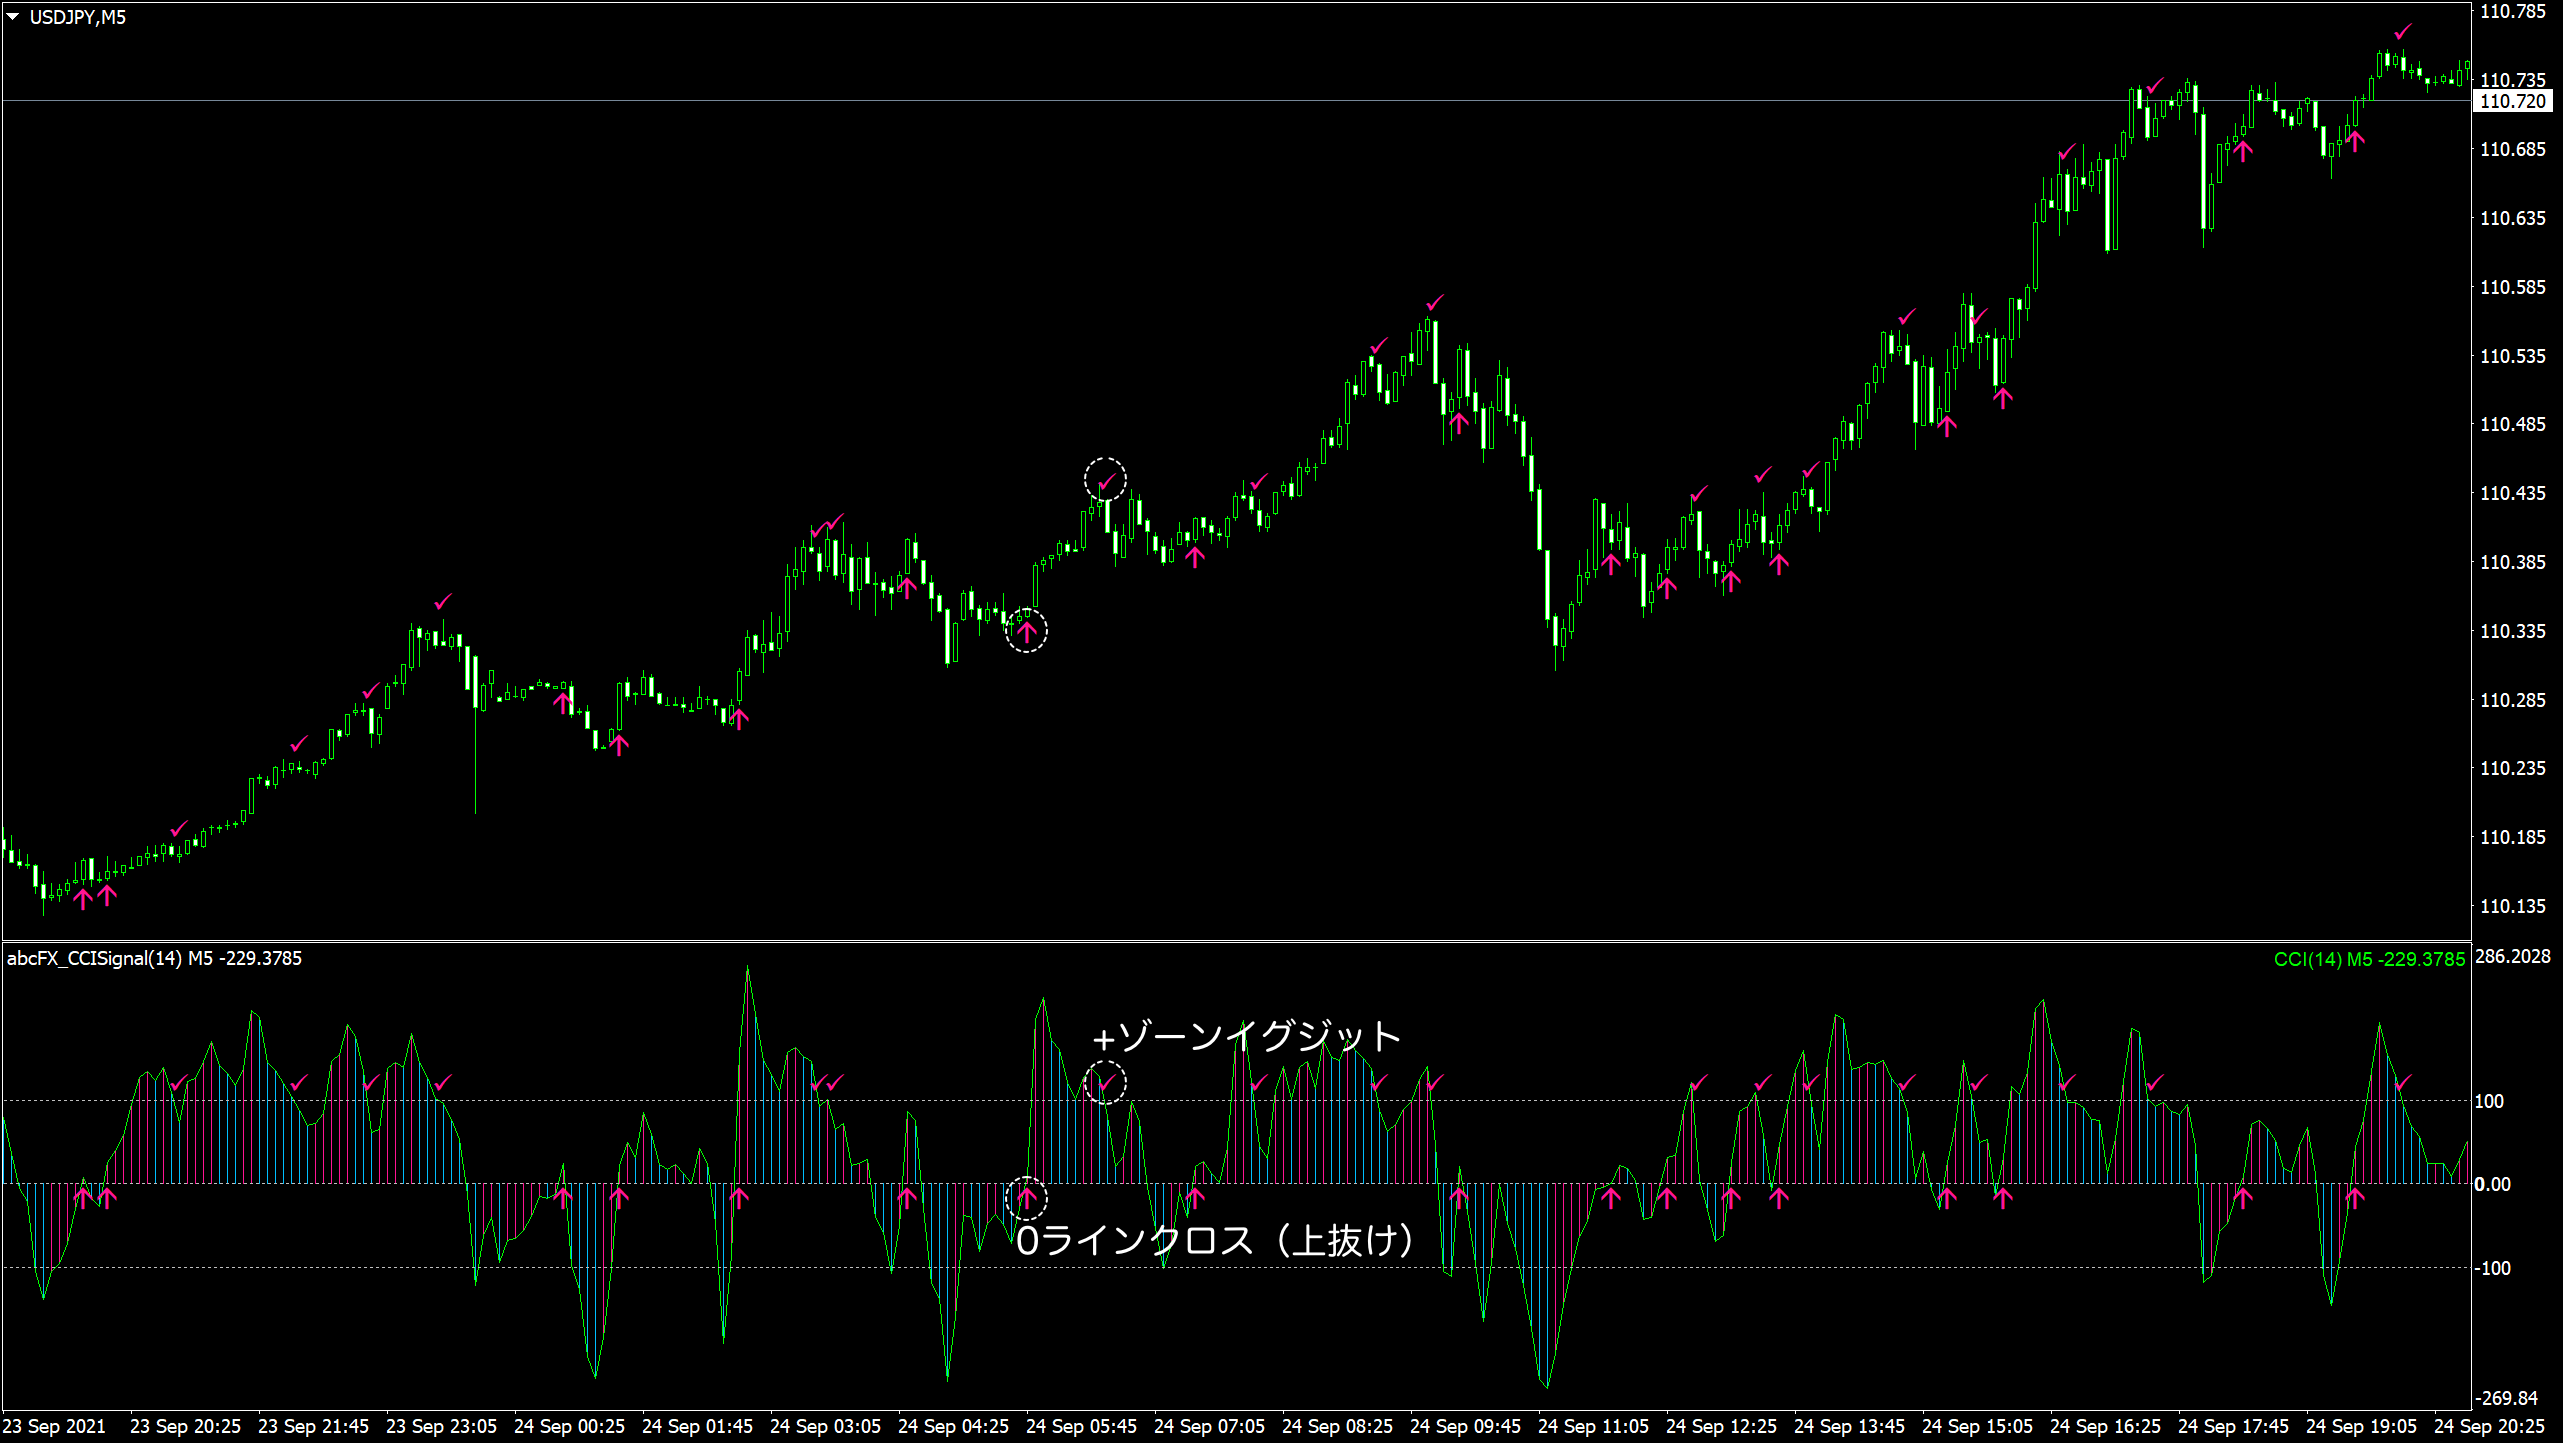Click circled up-arrow on CCI zero line

click(1026, 1197)
